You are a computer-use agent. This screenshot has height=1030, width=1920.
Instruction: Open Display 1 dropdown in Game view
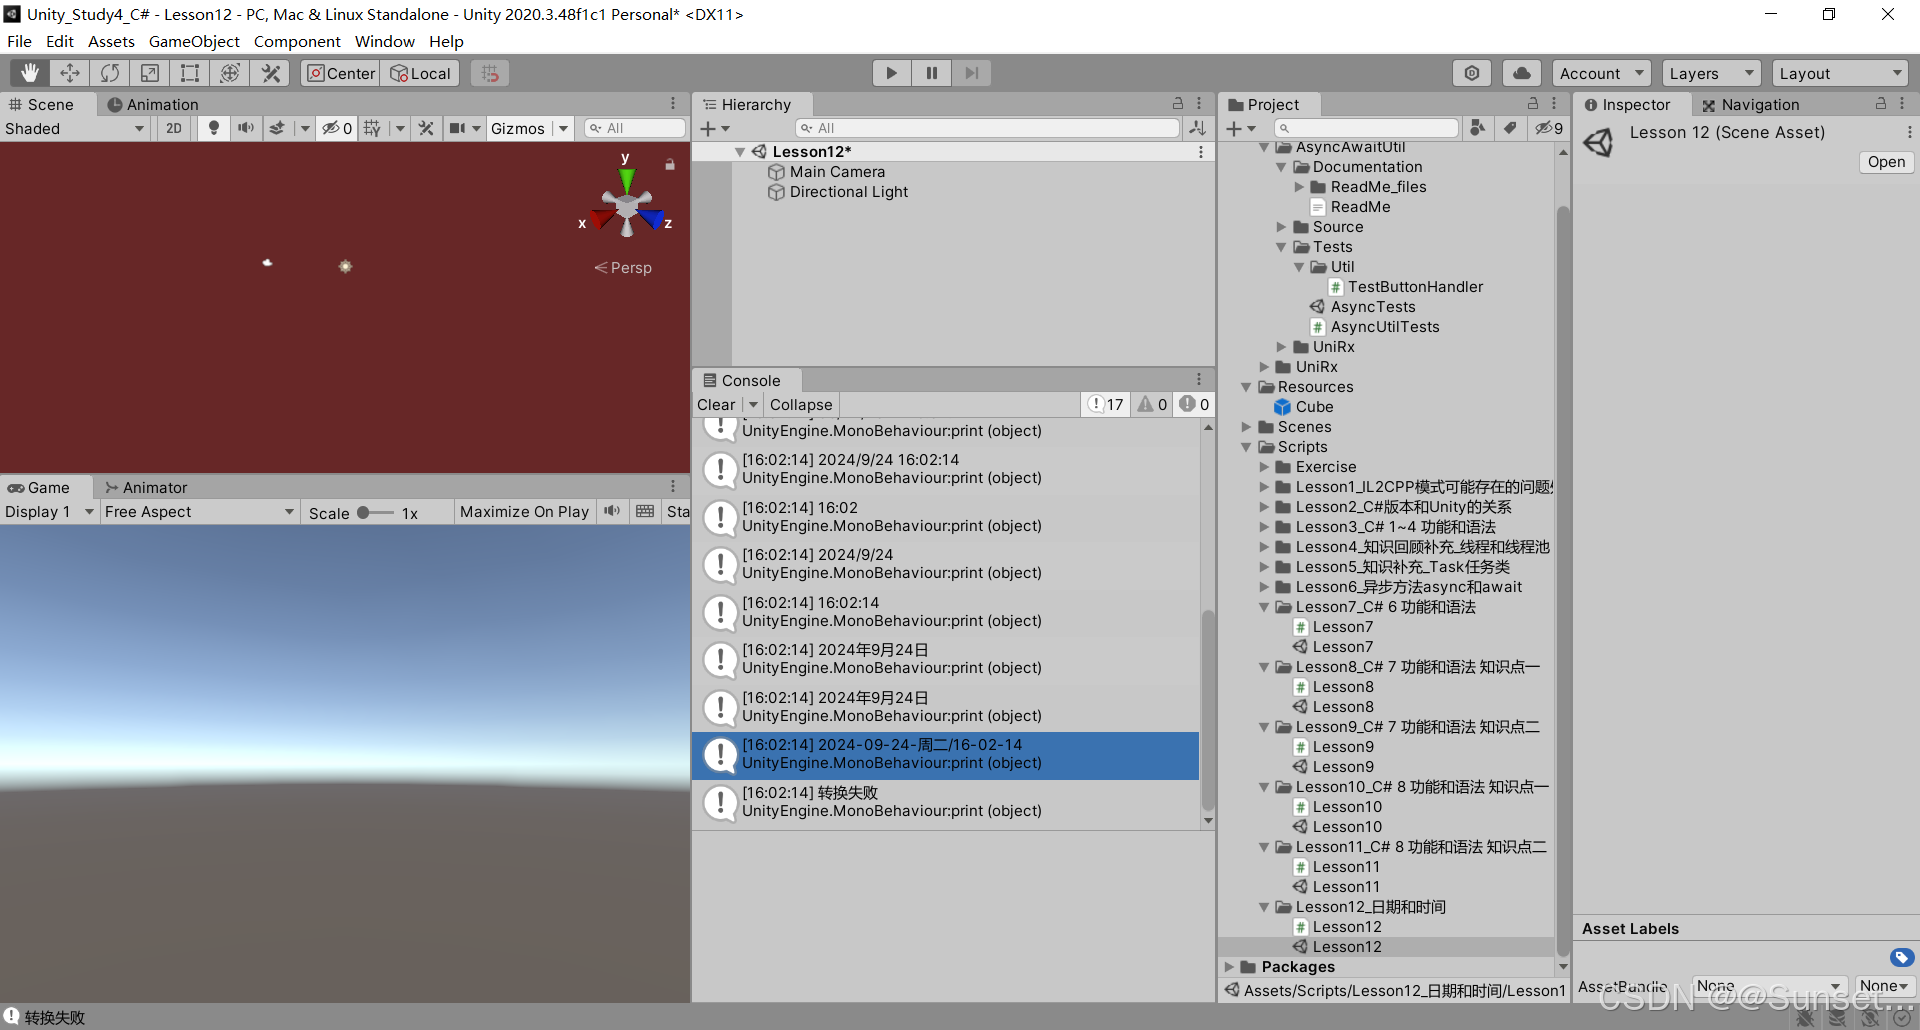(49, 512)
